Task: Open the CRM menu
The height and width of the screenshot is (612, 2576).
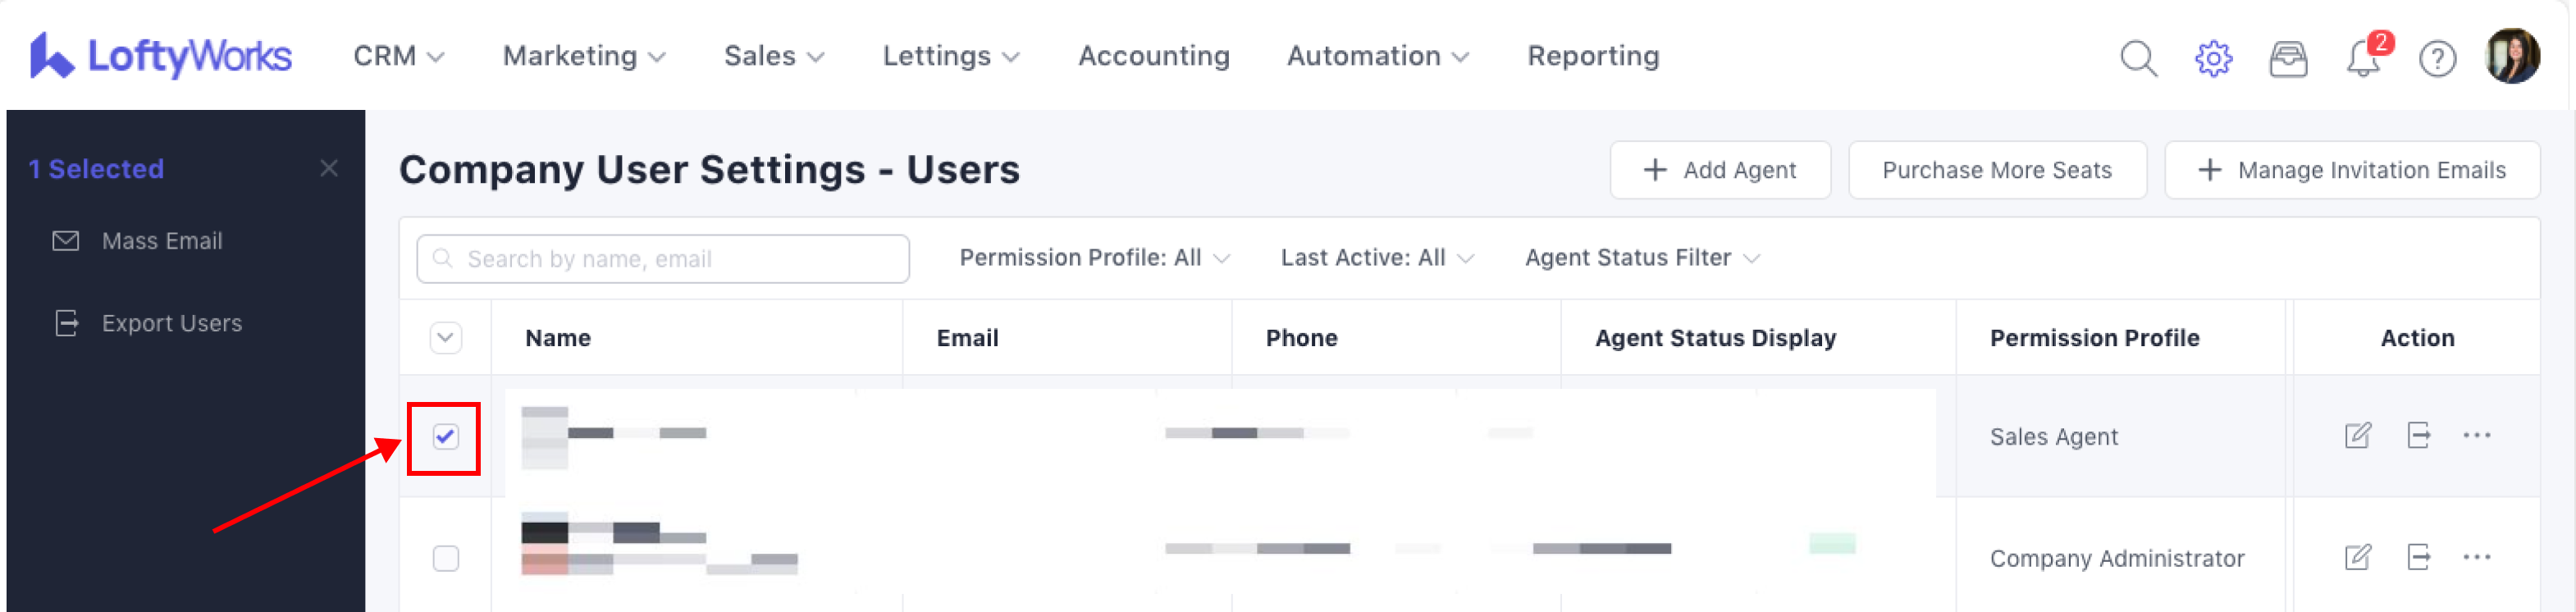Action: click(x=398, y=56)
